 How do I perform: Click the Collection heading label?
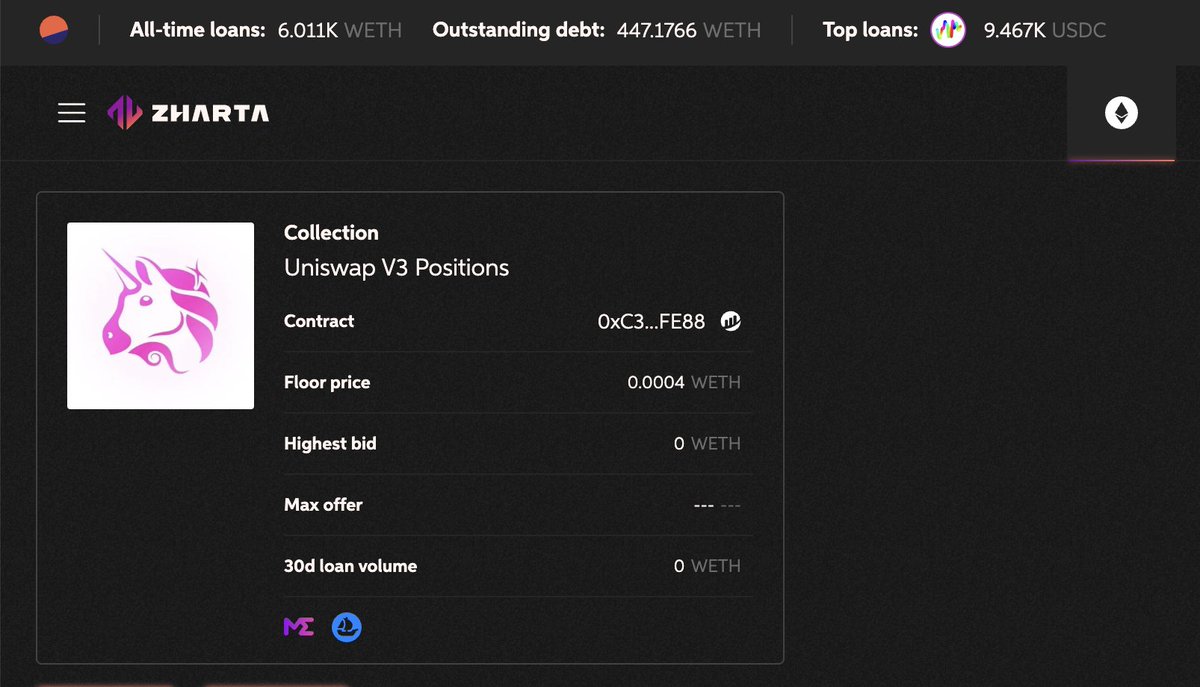[331, 233]
